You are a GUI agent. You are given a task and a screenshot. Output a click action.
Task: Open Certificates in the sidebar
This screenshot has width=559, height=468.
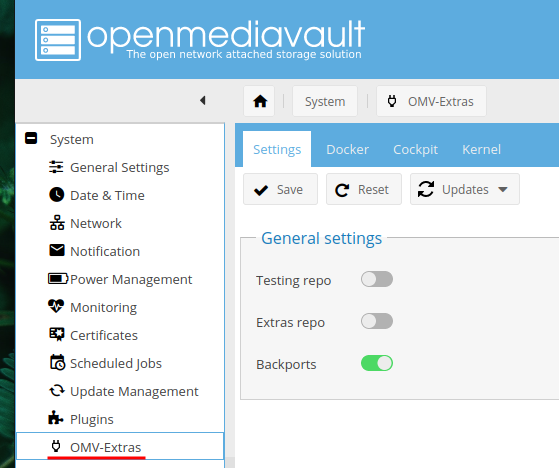[104, 335]
